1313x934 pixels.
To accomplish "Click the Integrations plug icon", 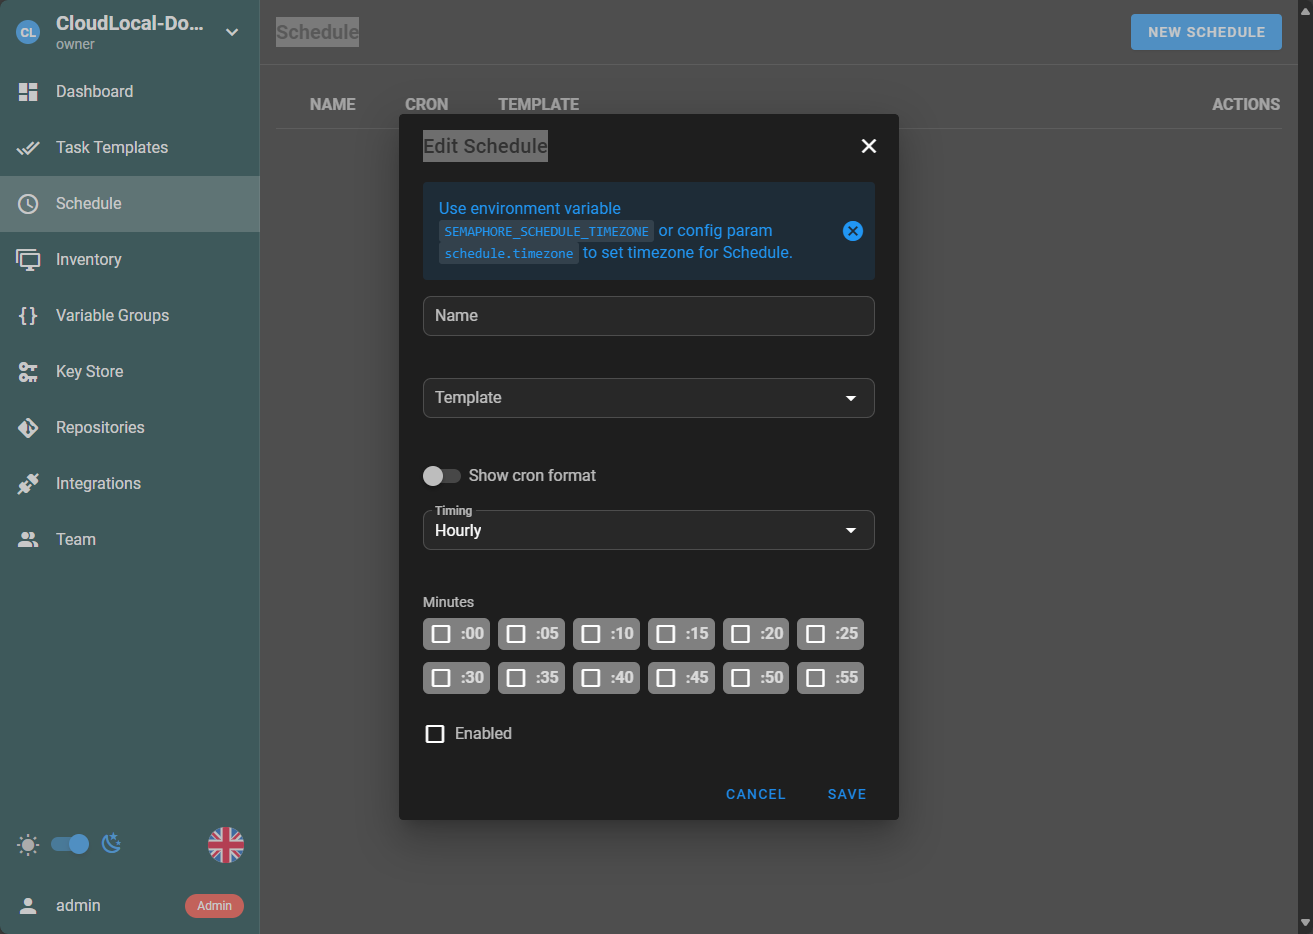I will [x=28, y=484].
